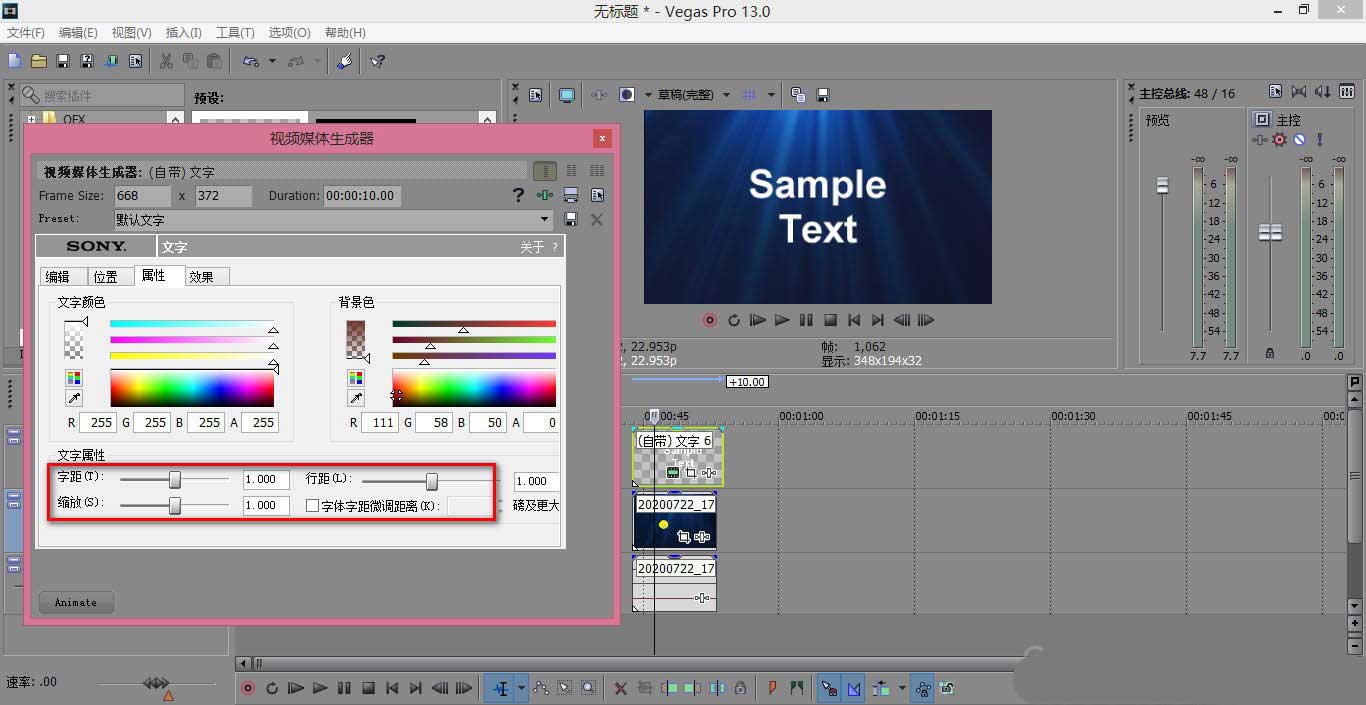Click the Lock padlock icon in bottom toolbar

(x=740, y=688)
